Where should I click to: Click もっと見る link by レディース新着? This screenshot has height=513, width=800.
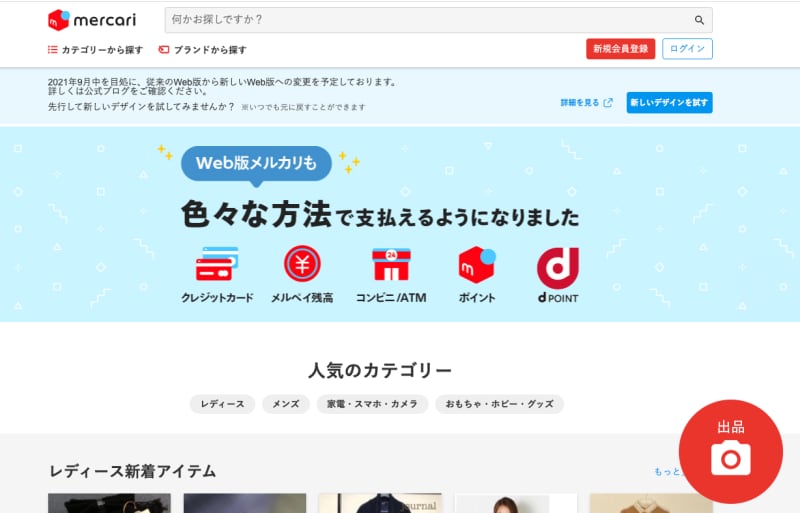tap(667, 471)
